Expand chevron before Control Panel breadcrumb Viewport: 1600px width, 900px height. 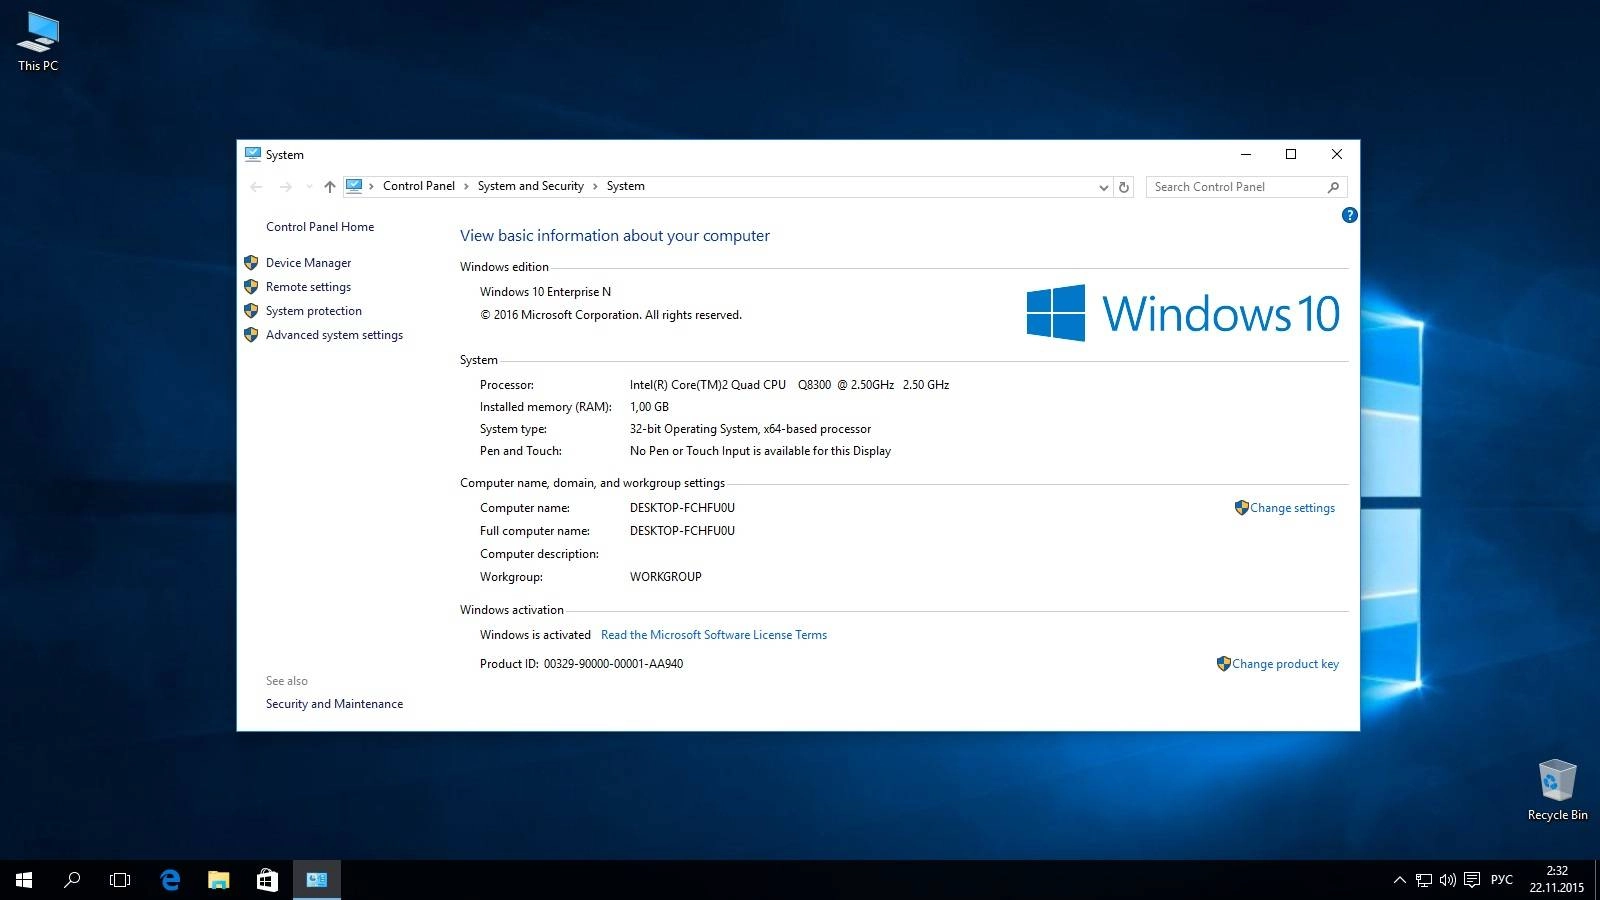[x=371, y=186]
